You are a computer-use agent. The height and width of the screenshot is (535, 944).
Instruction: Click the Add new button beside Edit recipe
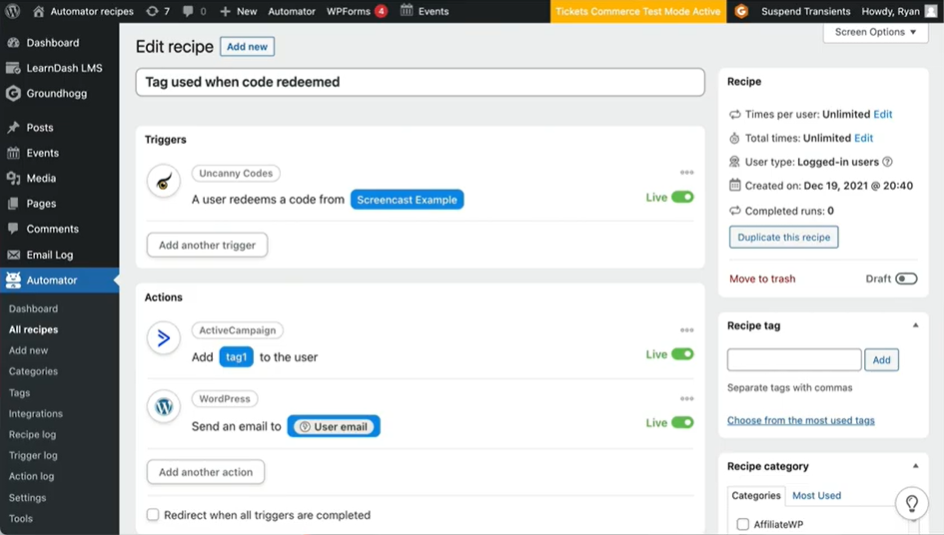coord(247,46)
